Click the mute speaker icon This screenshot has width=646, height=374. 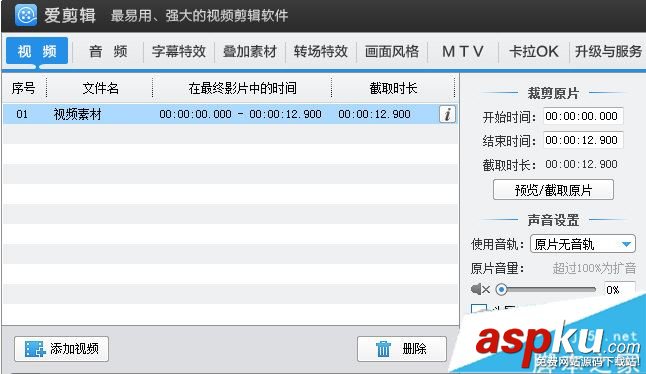tap(480, 290)
